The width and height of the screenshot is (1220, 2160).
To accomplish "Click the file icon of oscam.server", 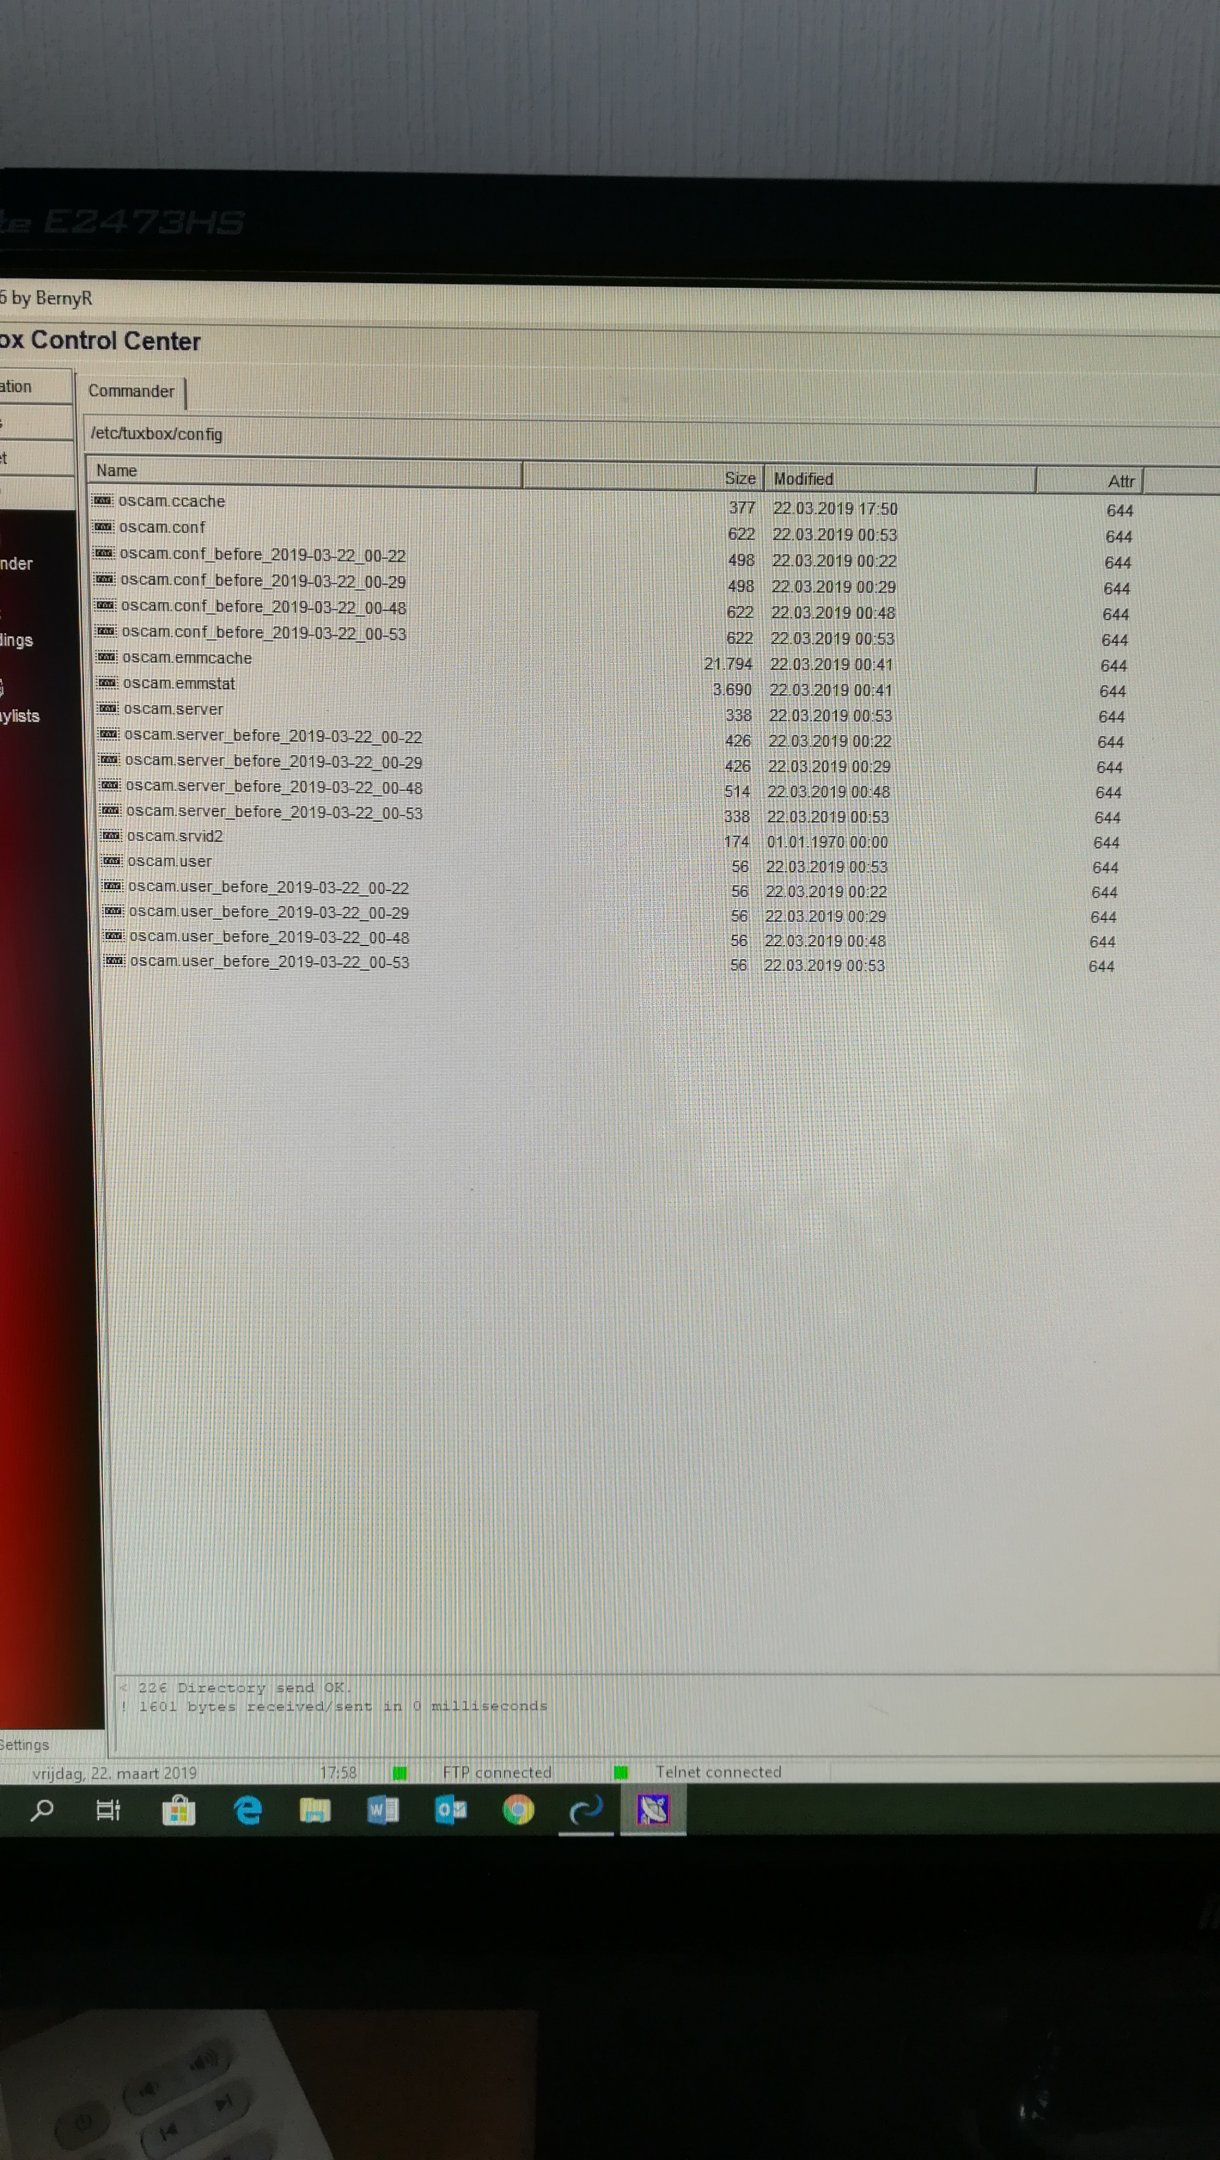I will tap(108, 708).
